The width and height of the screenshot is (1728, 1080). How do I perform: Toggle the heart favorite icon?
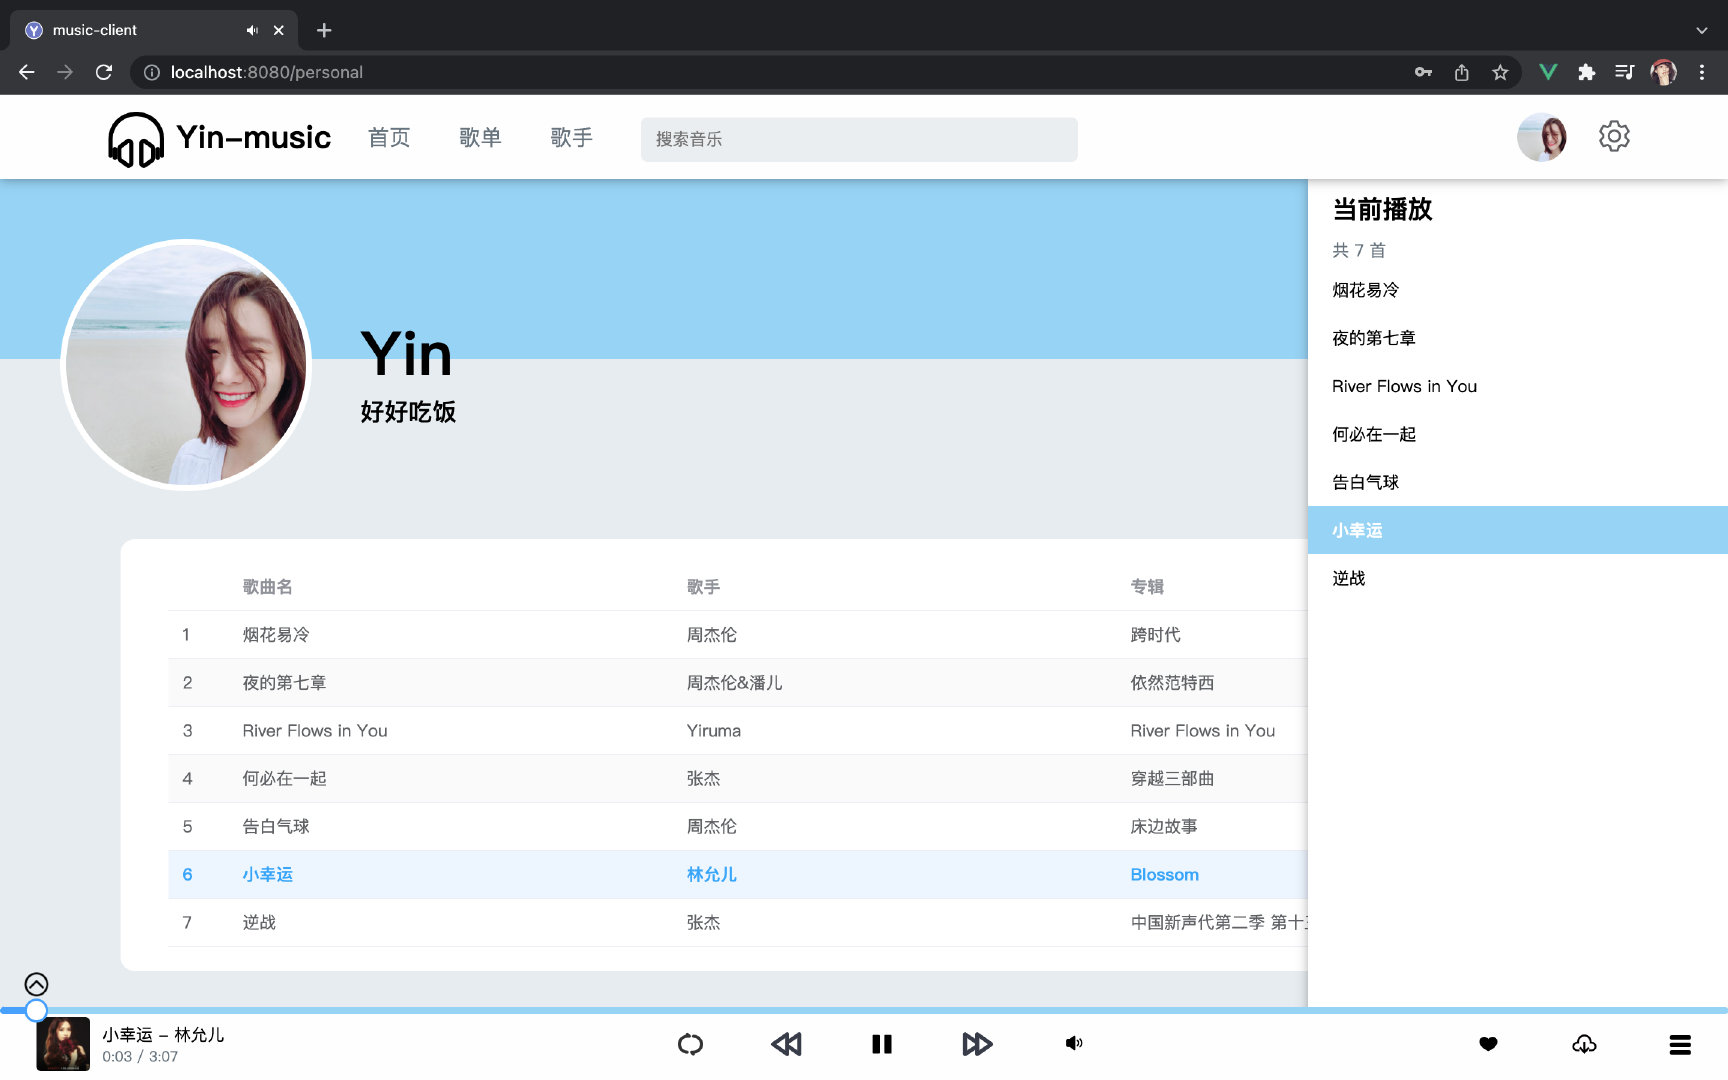point(1488,1044)
